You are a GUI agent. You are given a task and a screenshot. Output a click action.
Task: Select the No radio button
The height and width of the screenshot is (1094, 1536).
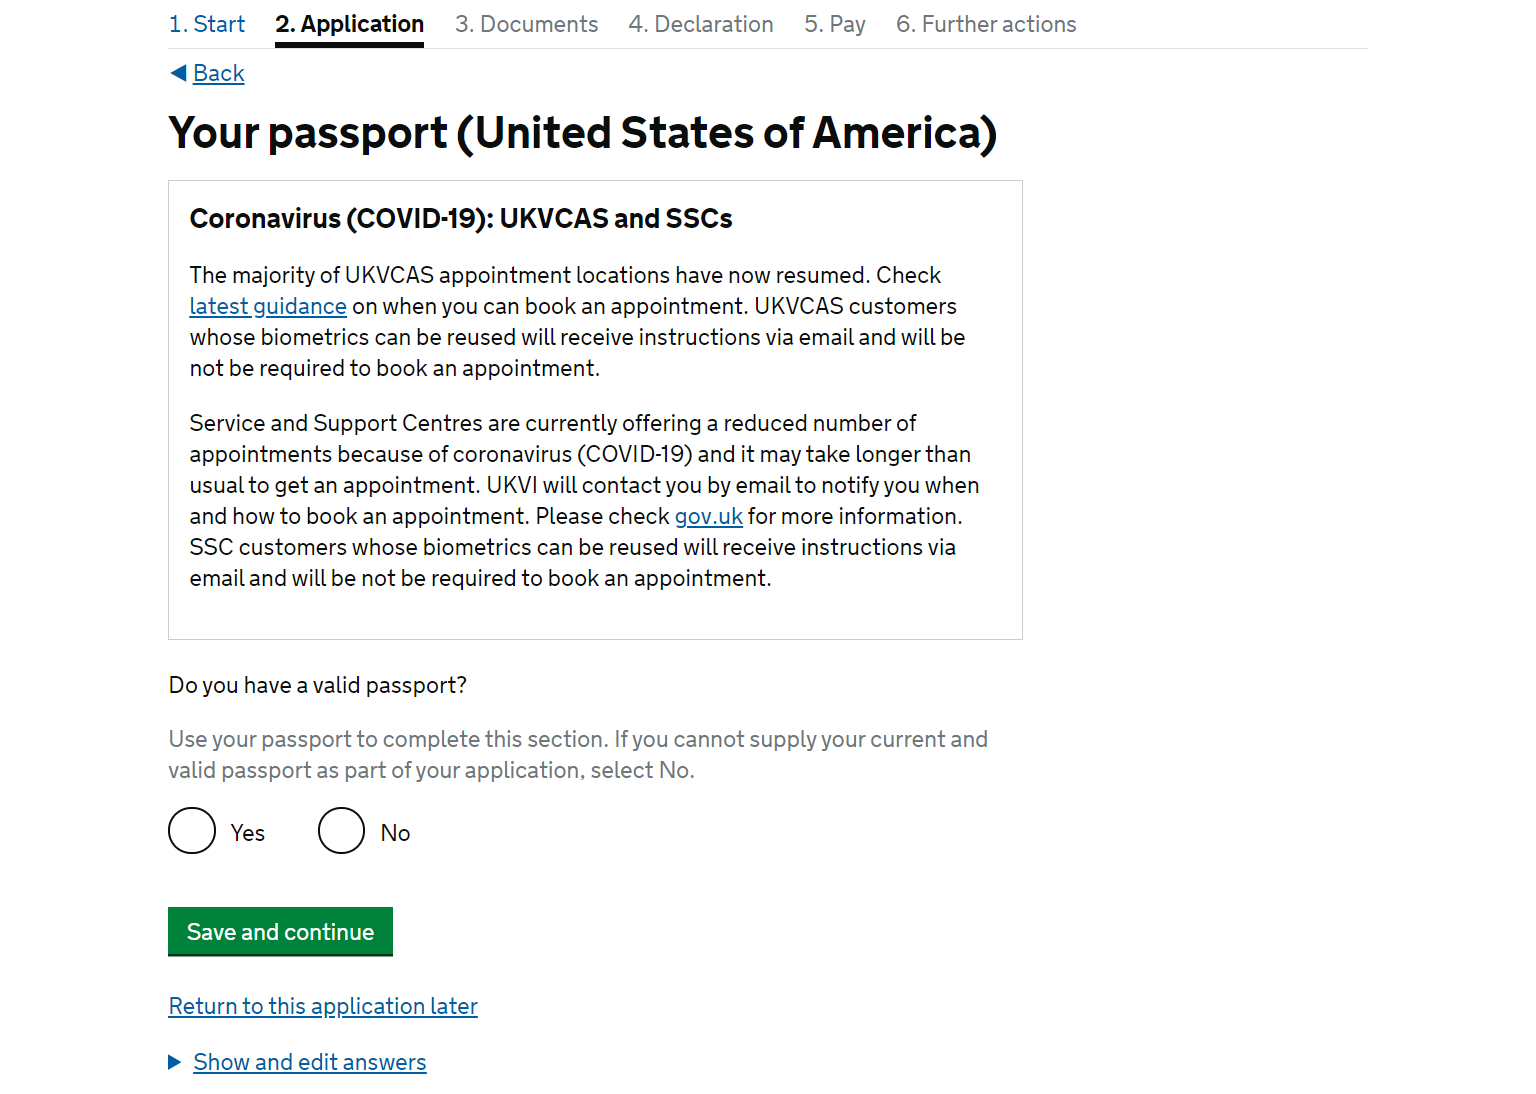(342, 831)
